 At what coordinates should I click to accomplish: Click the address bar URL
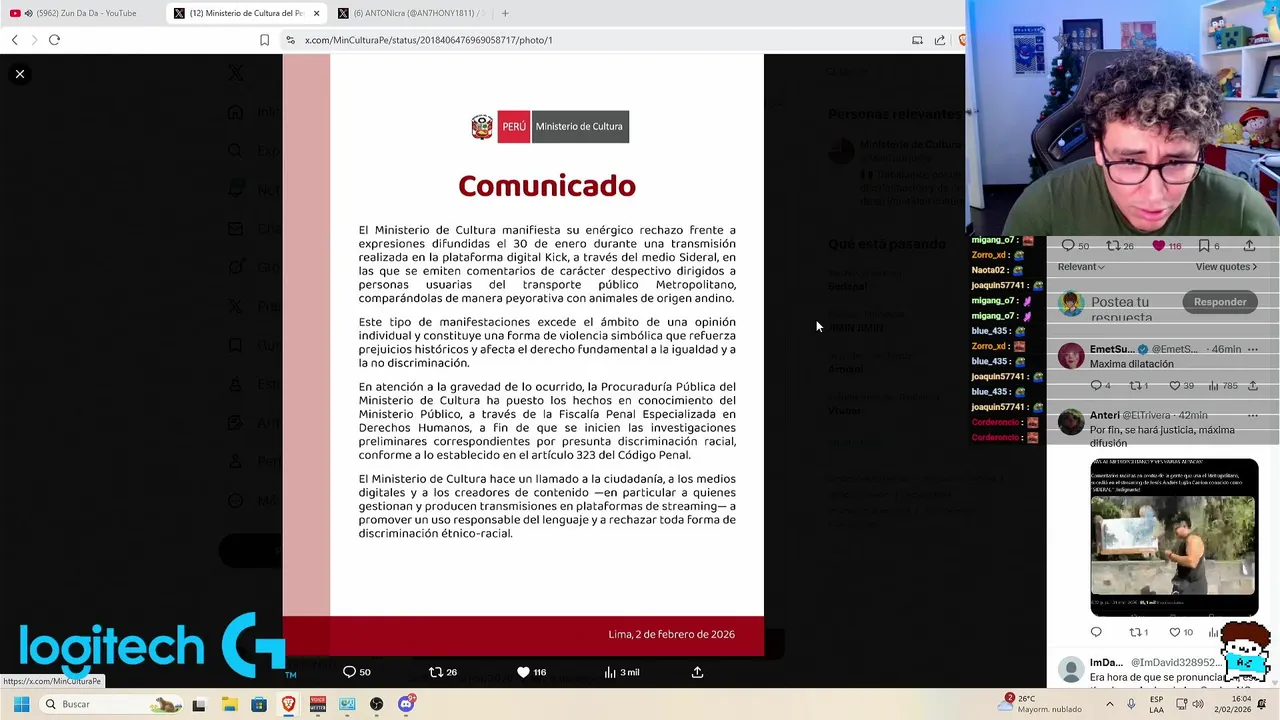(428, 40)
